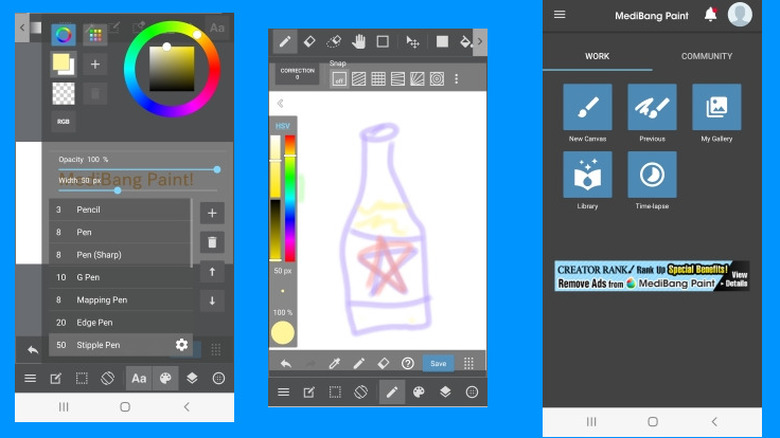
Task: Open the layers panel in canvas bottom bar
Action: 445,392
